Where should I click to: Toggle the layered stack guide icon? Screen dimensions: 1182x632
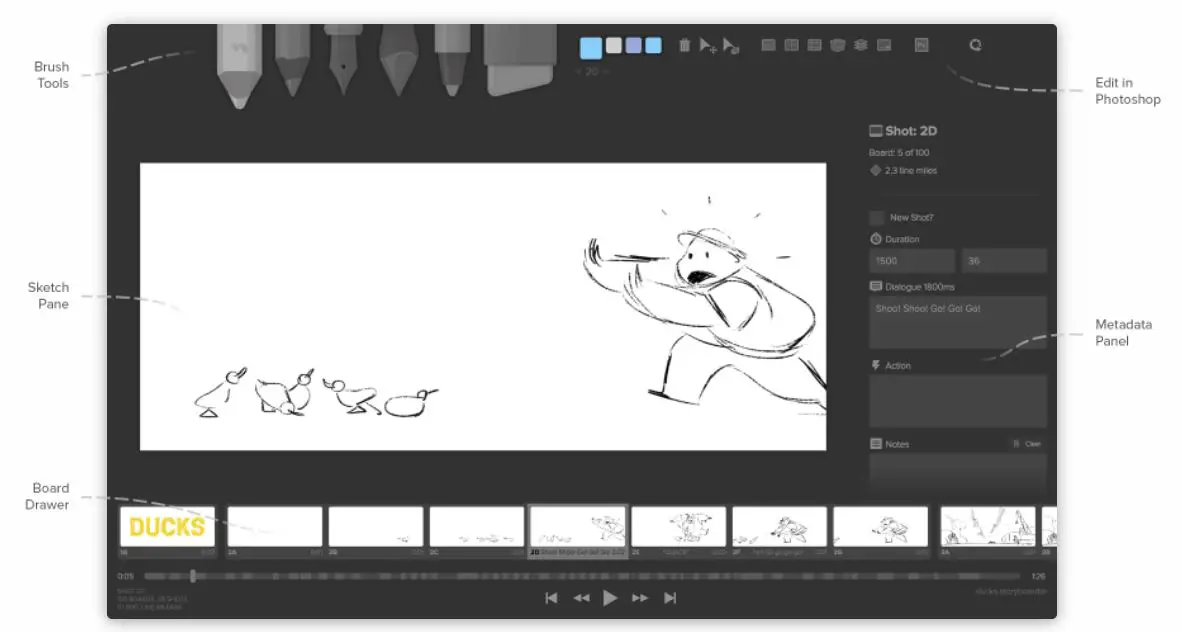pyautogui.click(x=861, y=45)
